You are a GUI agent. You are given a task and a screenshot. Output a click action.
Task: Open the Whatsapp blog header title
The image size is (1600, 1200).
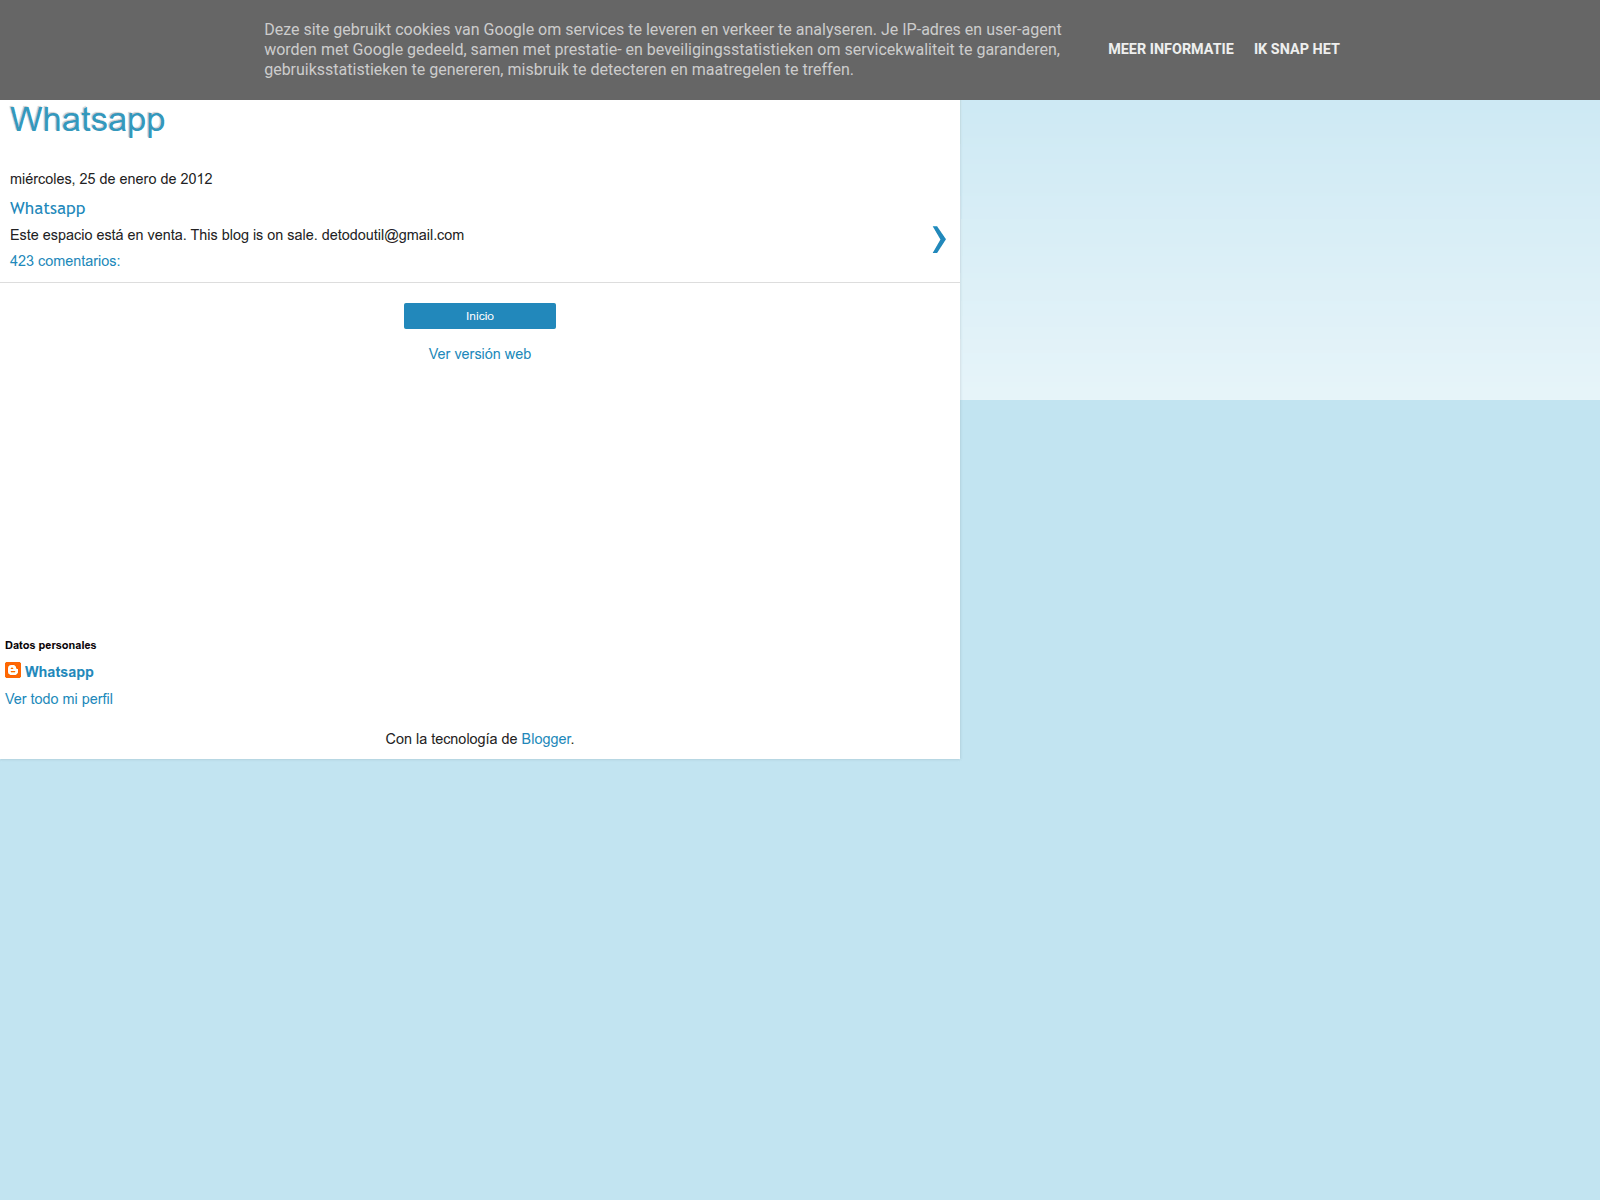coord(87,120)
